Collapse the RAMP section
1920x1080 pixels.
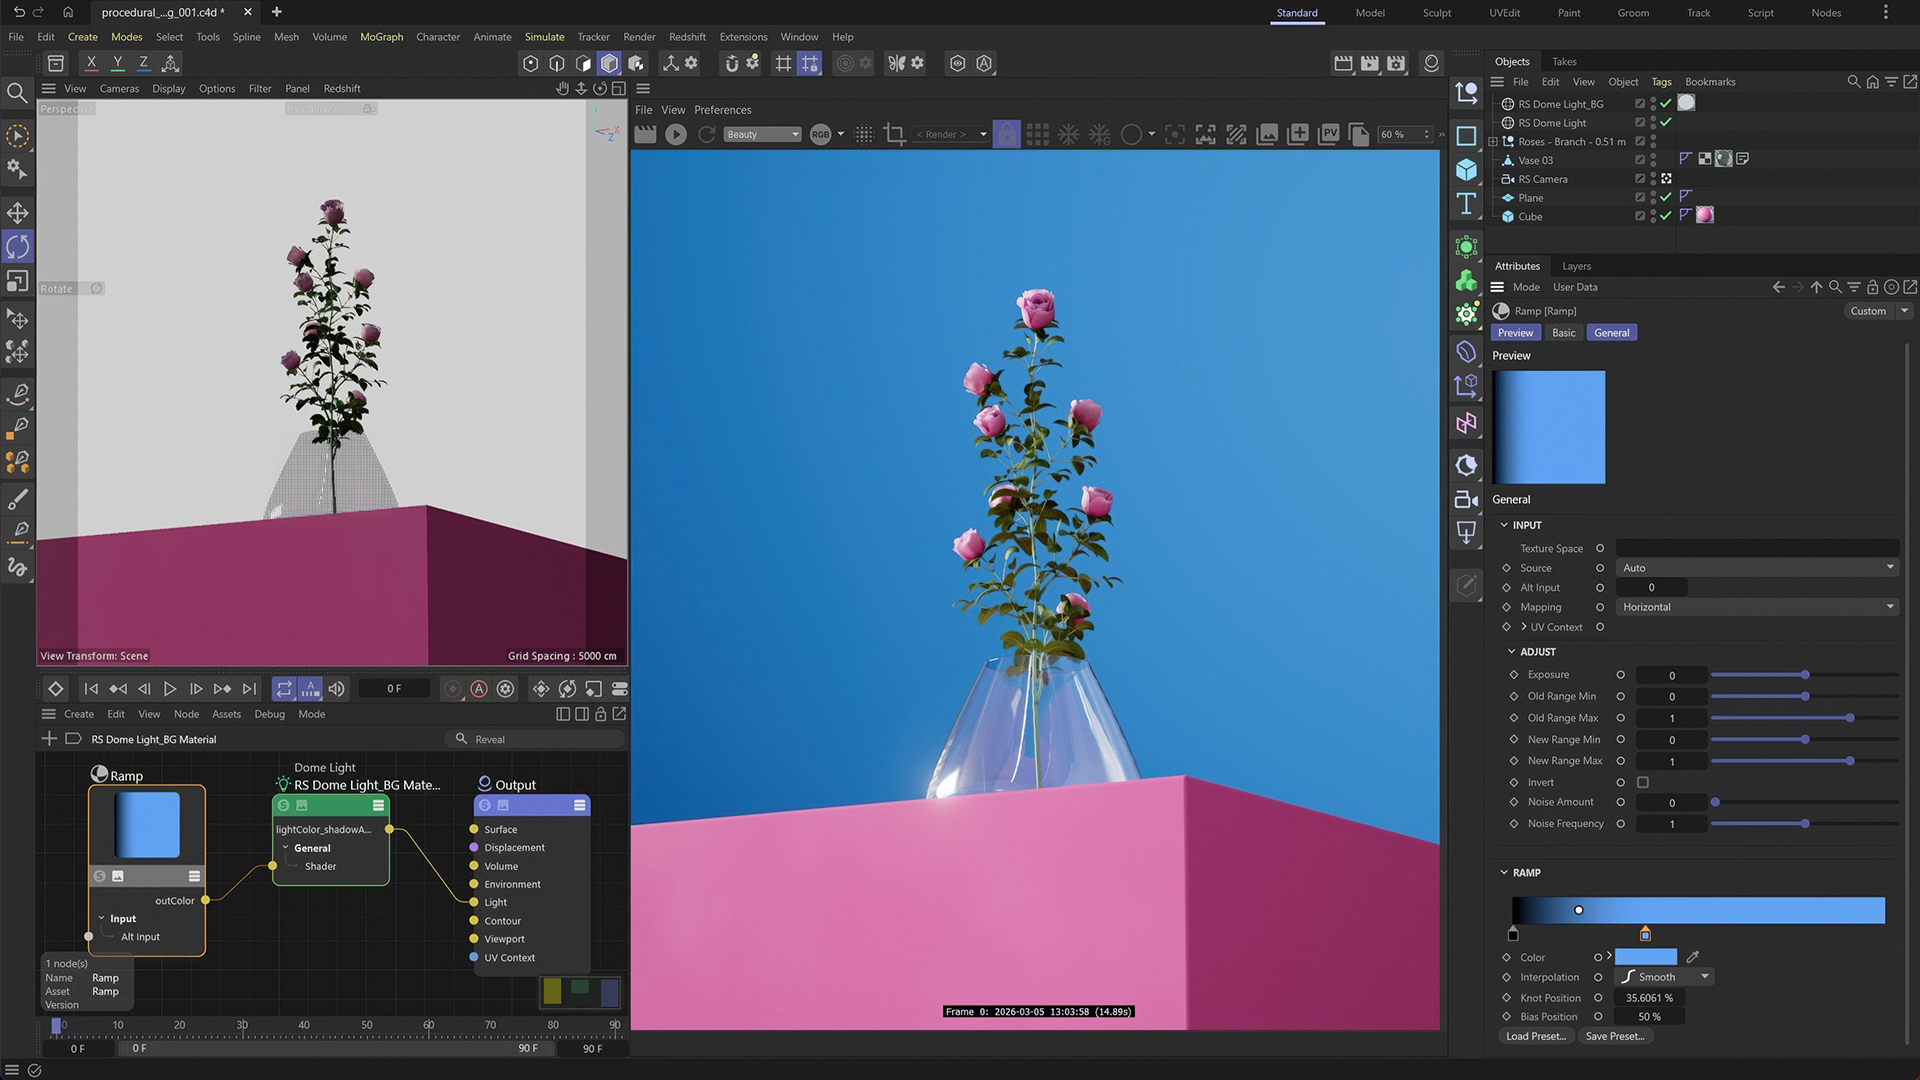tap(1504, 872)
